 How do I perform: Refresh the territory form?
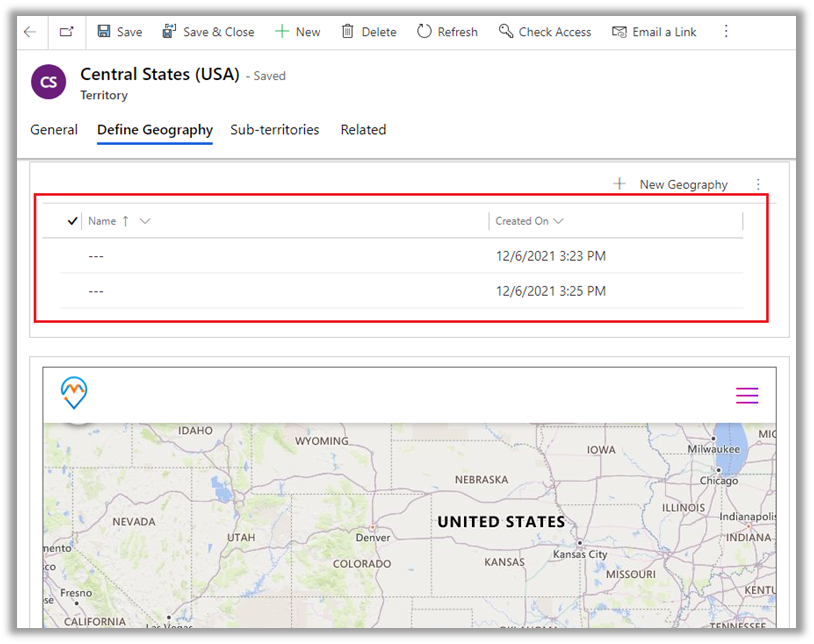coord(447,32)
